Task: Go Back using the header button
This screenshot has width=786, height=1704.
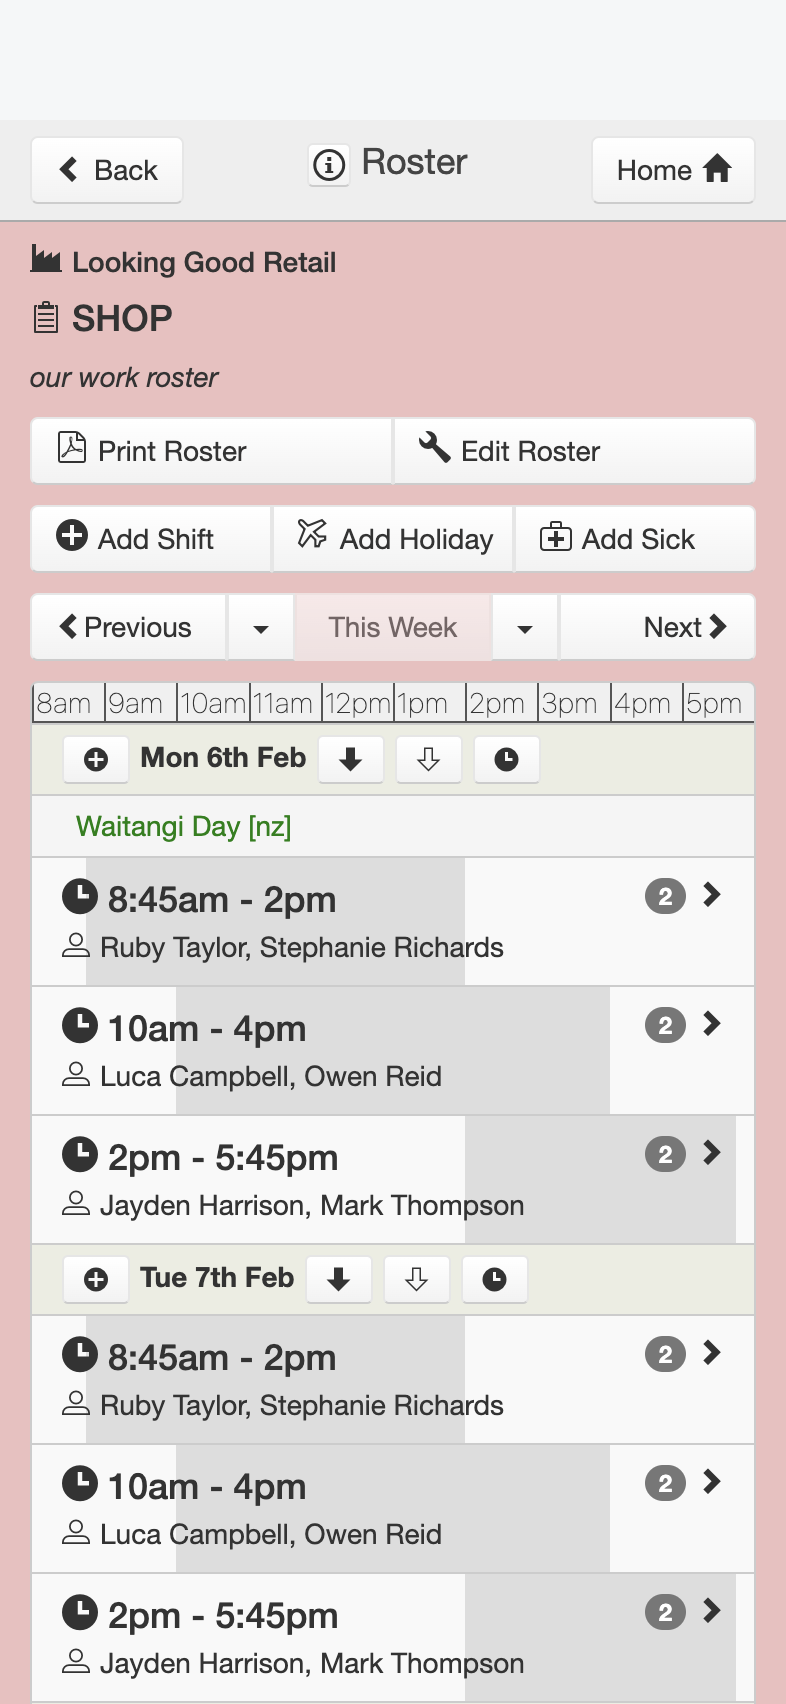Action: click(107, 170)
